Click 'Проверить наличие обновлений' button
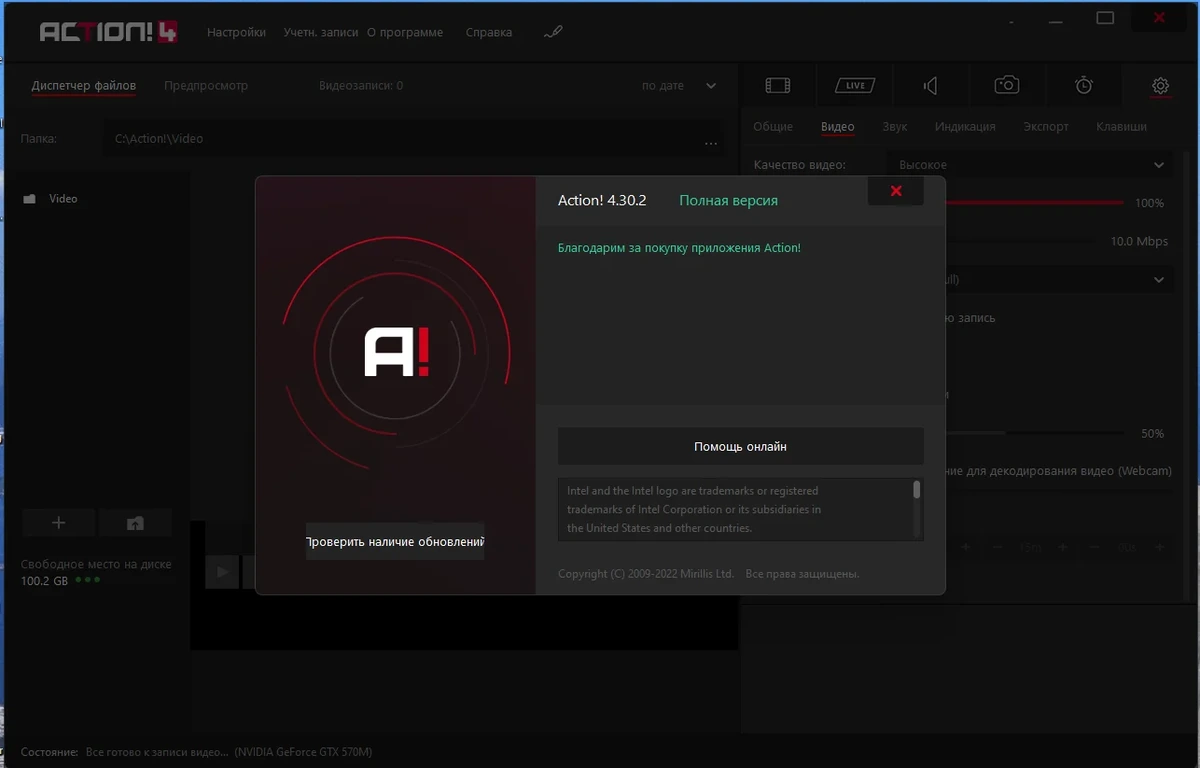 395,541
